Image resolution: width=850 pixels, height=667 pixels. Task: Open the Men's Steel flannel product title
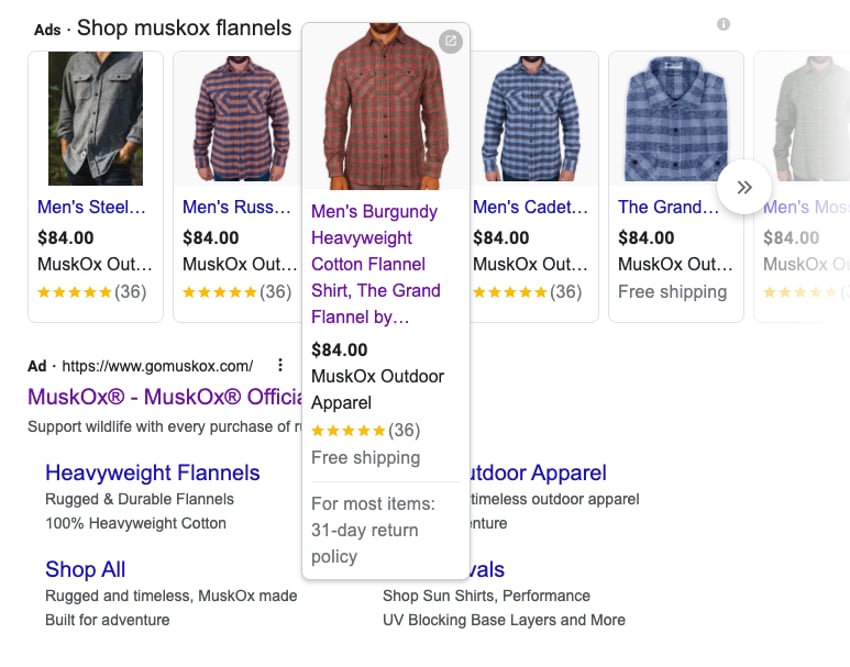click(x=91, y=207)
